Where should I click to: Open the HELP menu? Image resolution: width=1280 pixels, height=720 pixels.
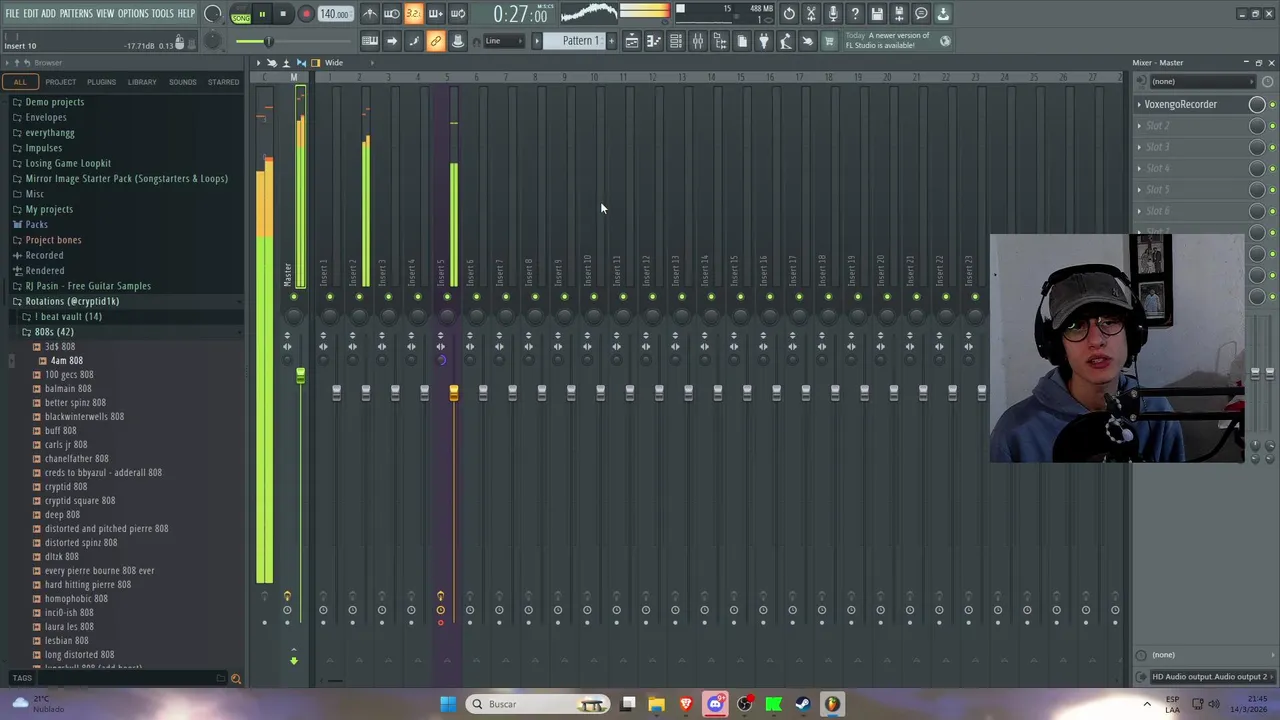pyautogui.click(x=186, y=13)
